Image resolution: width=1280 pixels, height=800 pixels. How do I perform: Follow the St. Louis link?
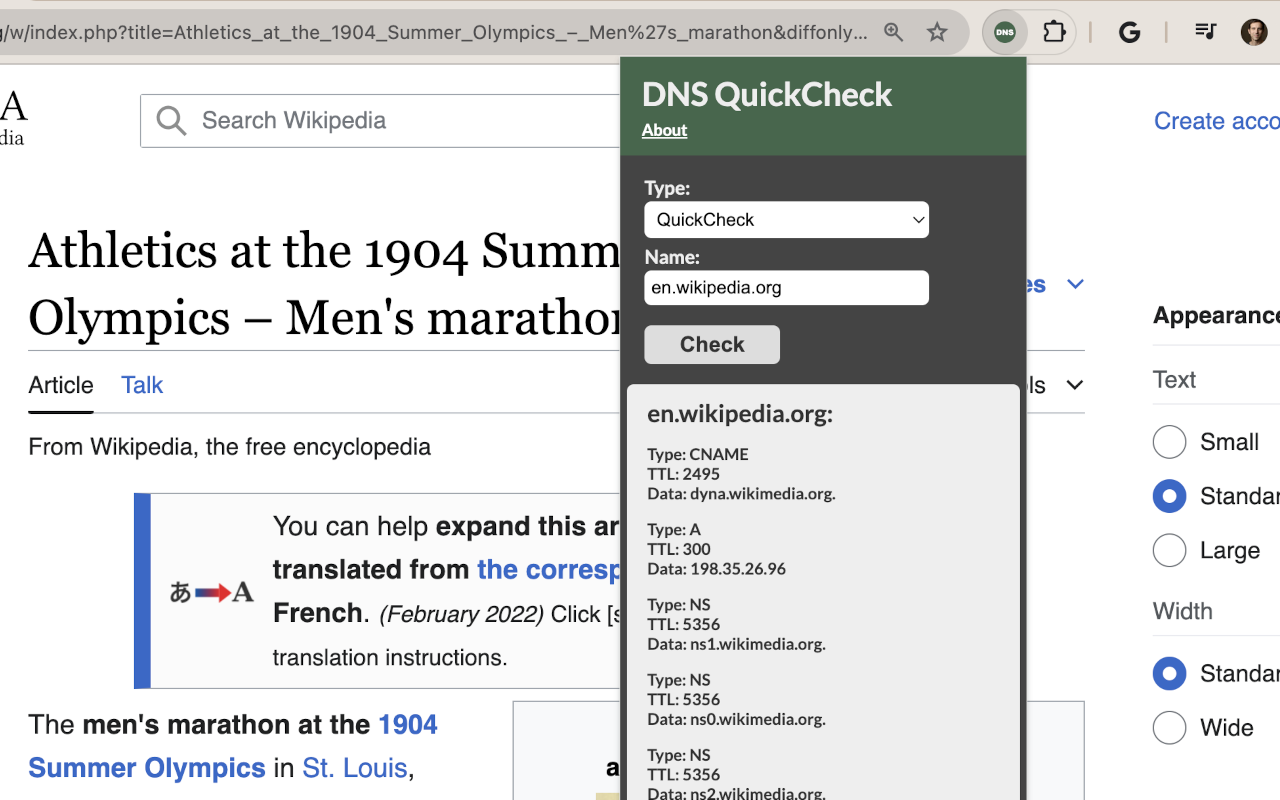[354, 767]
